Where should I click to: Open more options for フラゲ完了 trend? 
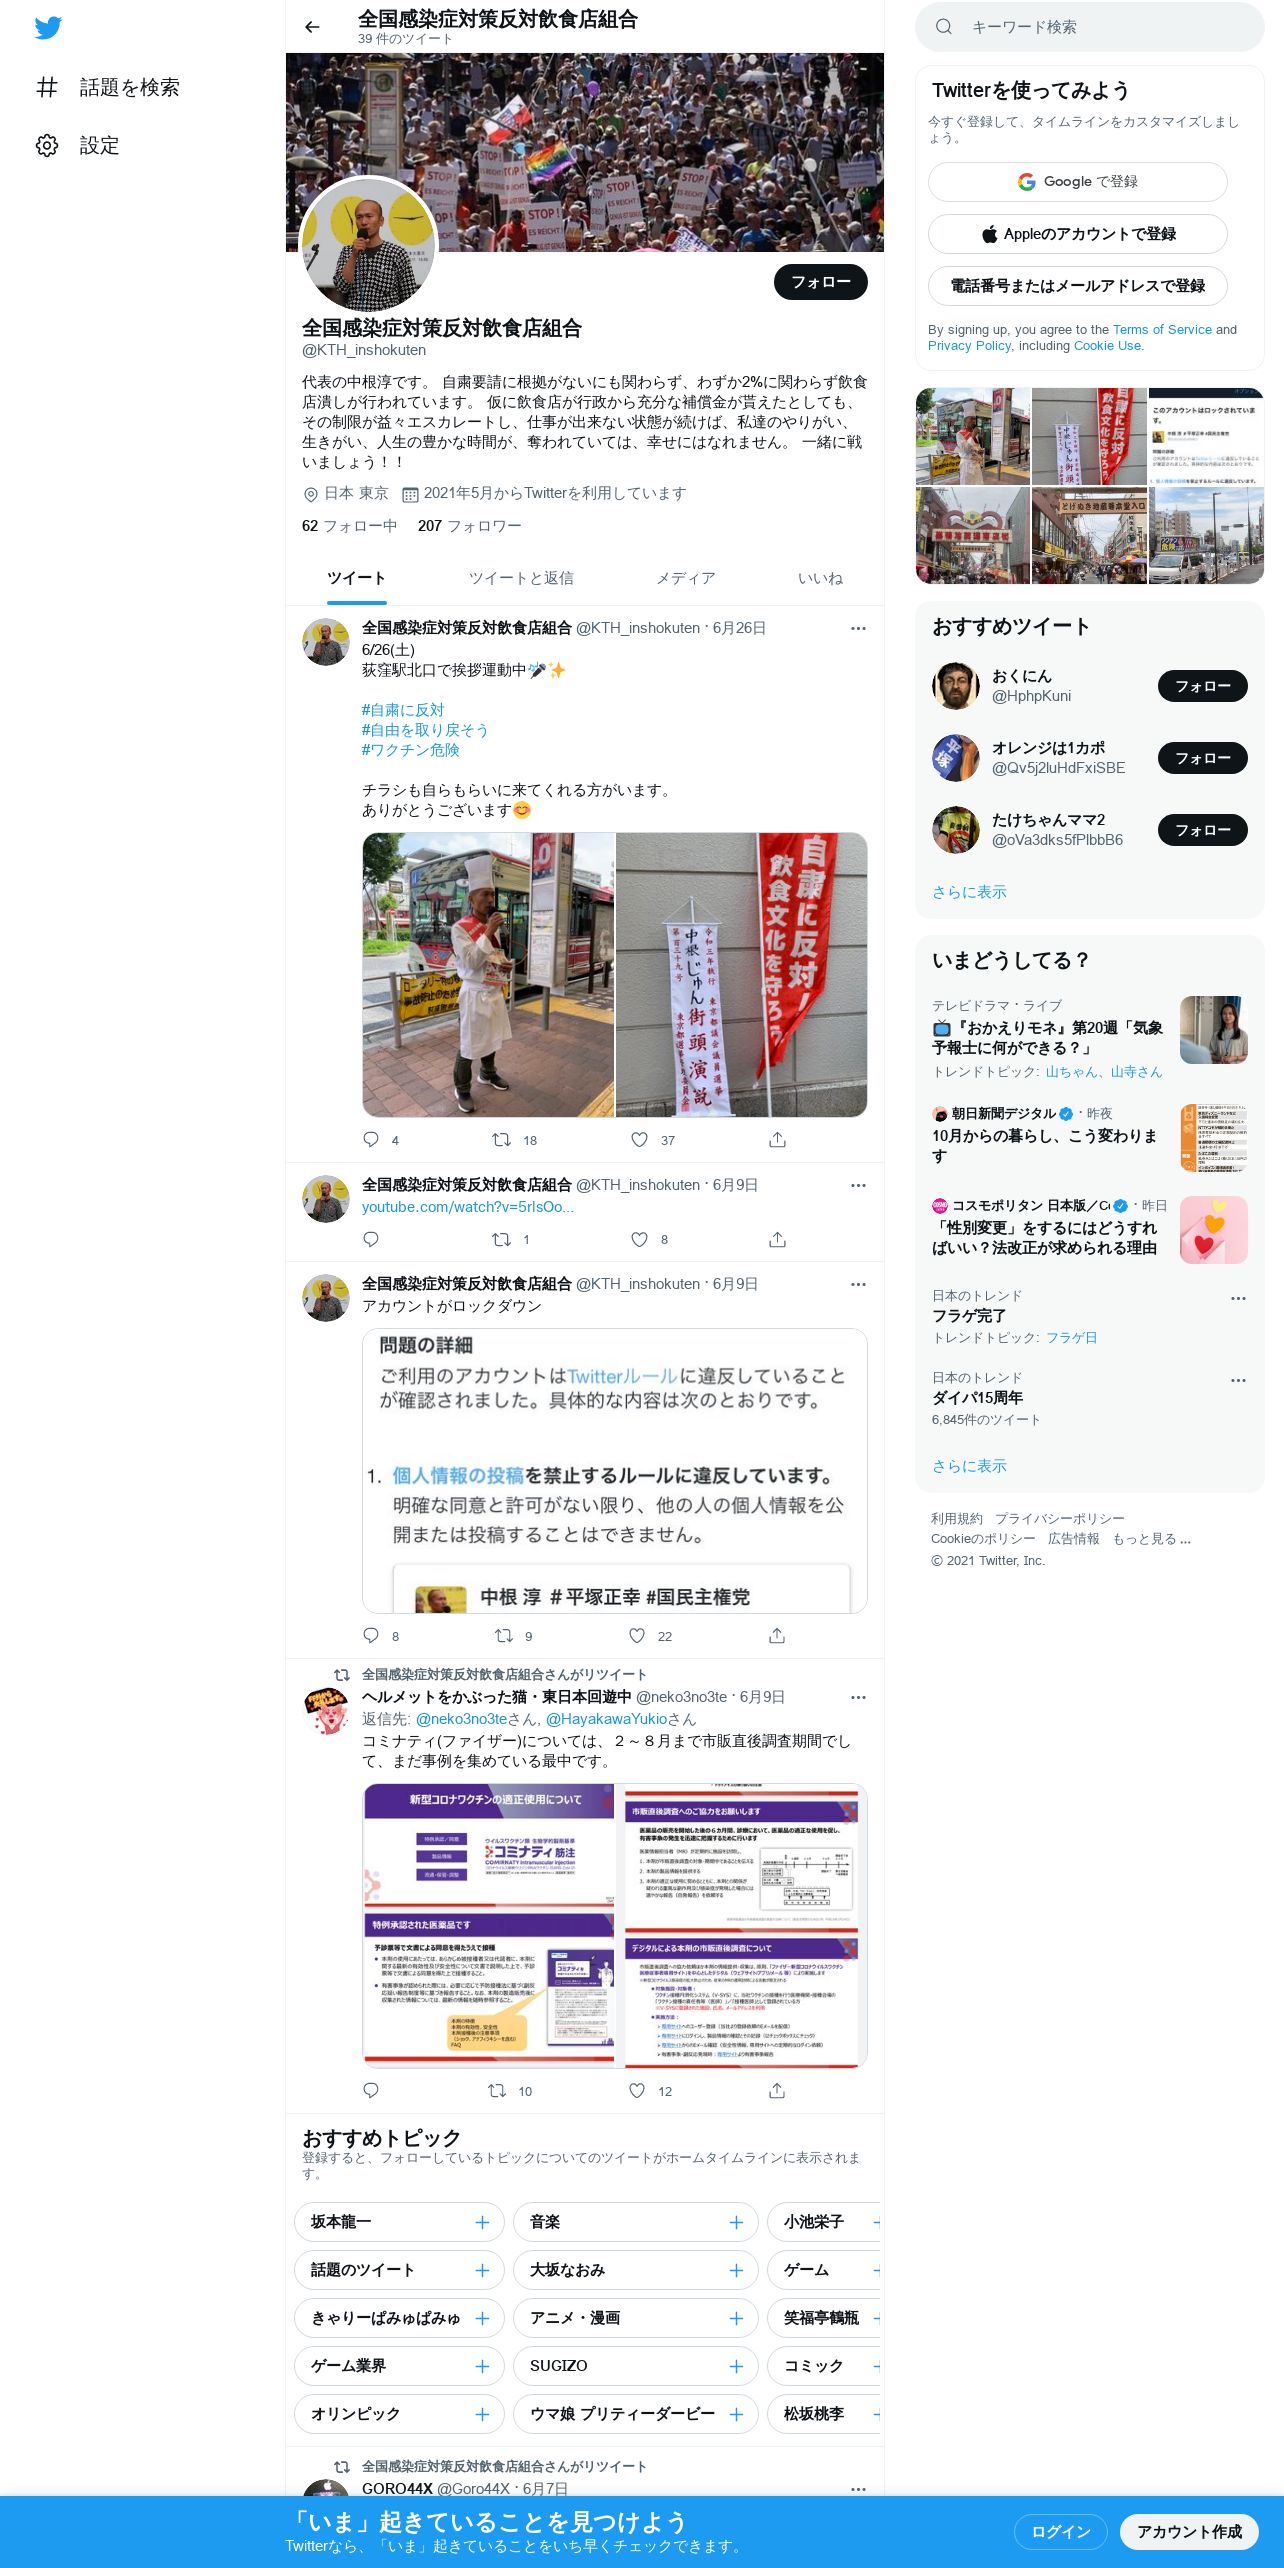coord(1238,1298)
